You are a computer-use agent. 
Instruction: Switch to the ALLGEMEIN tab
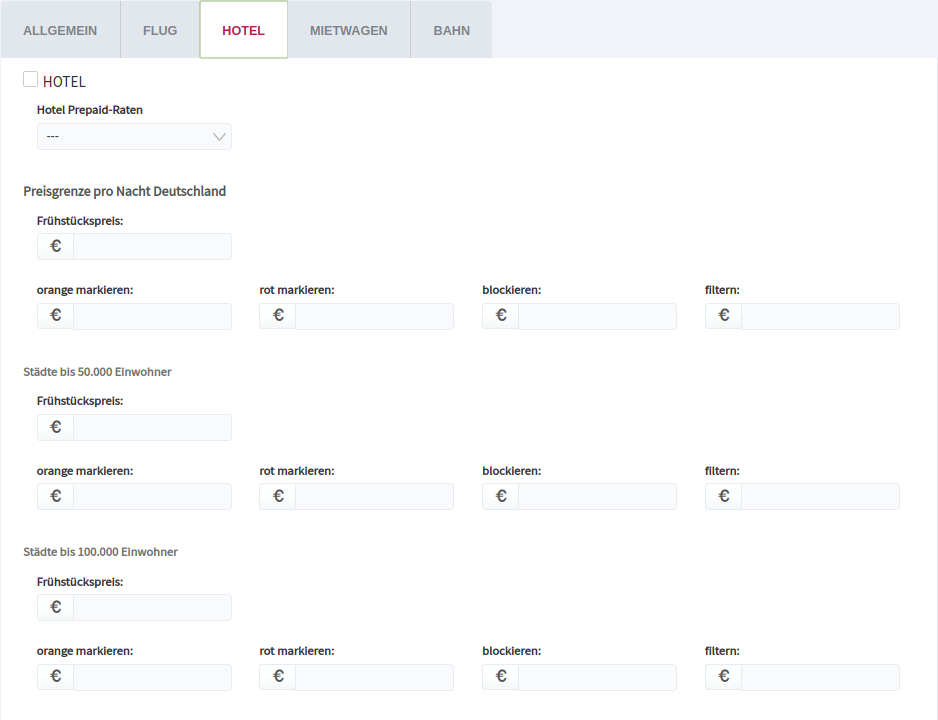coord(60,30)
